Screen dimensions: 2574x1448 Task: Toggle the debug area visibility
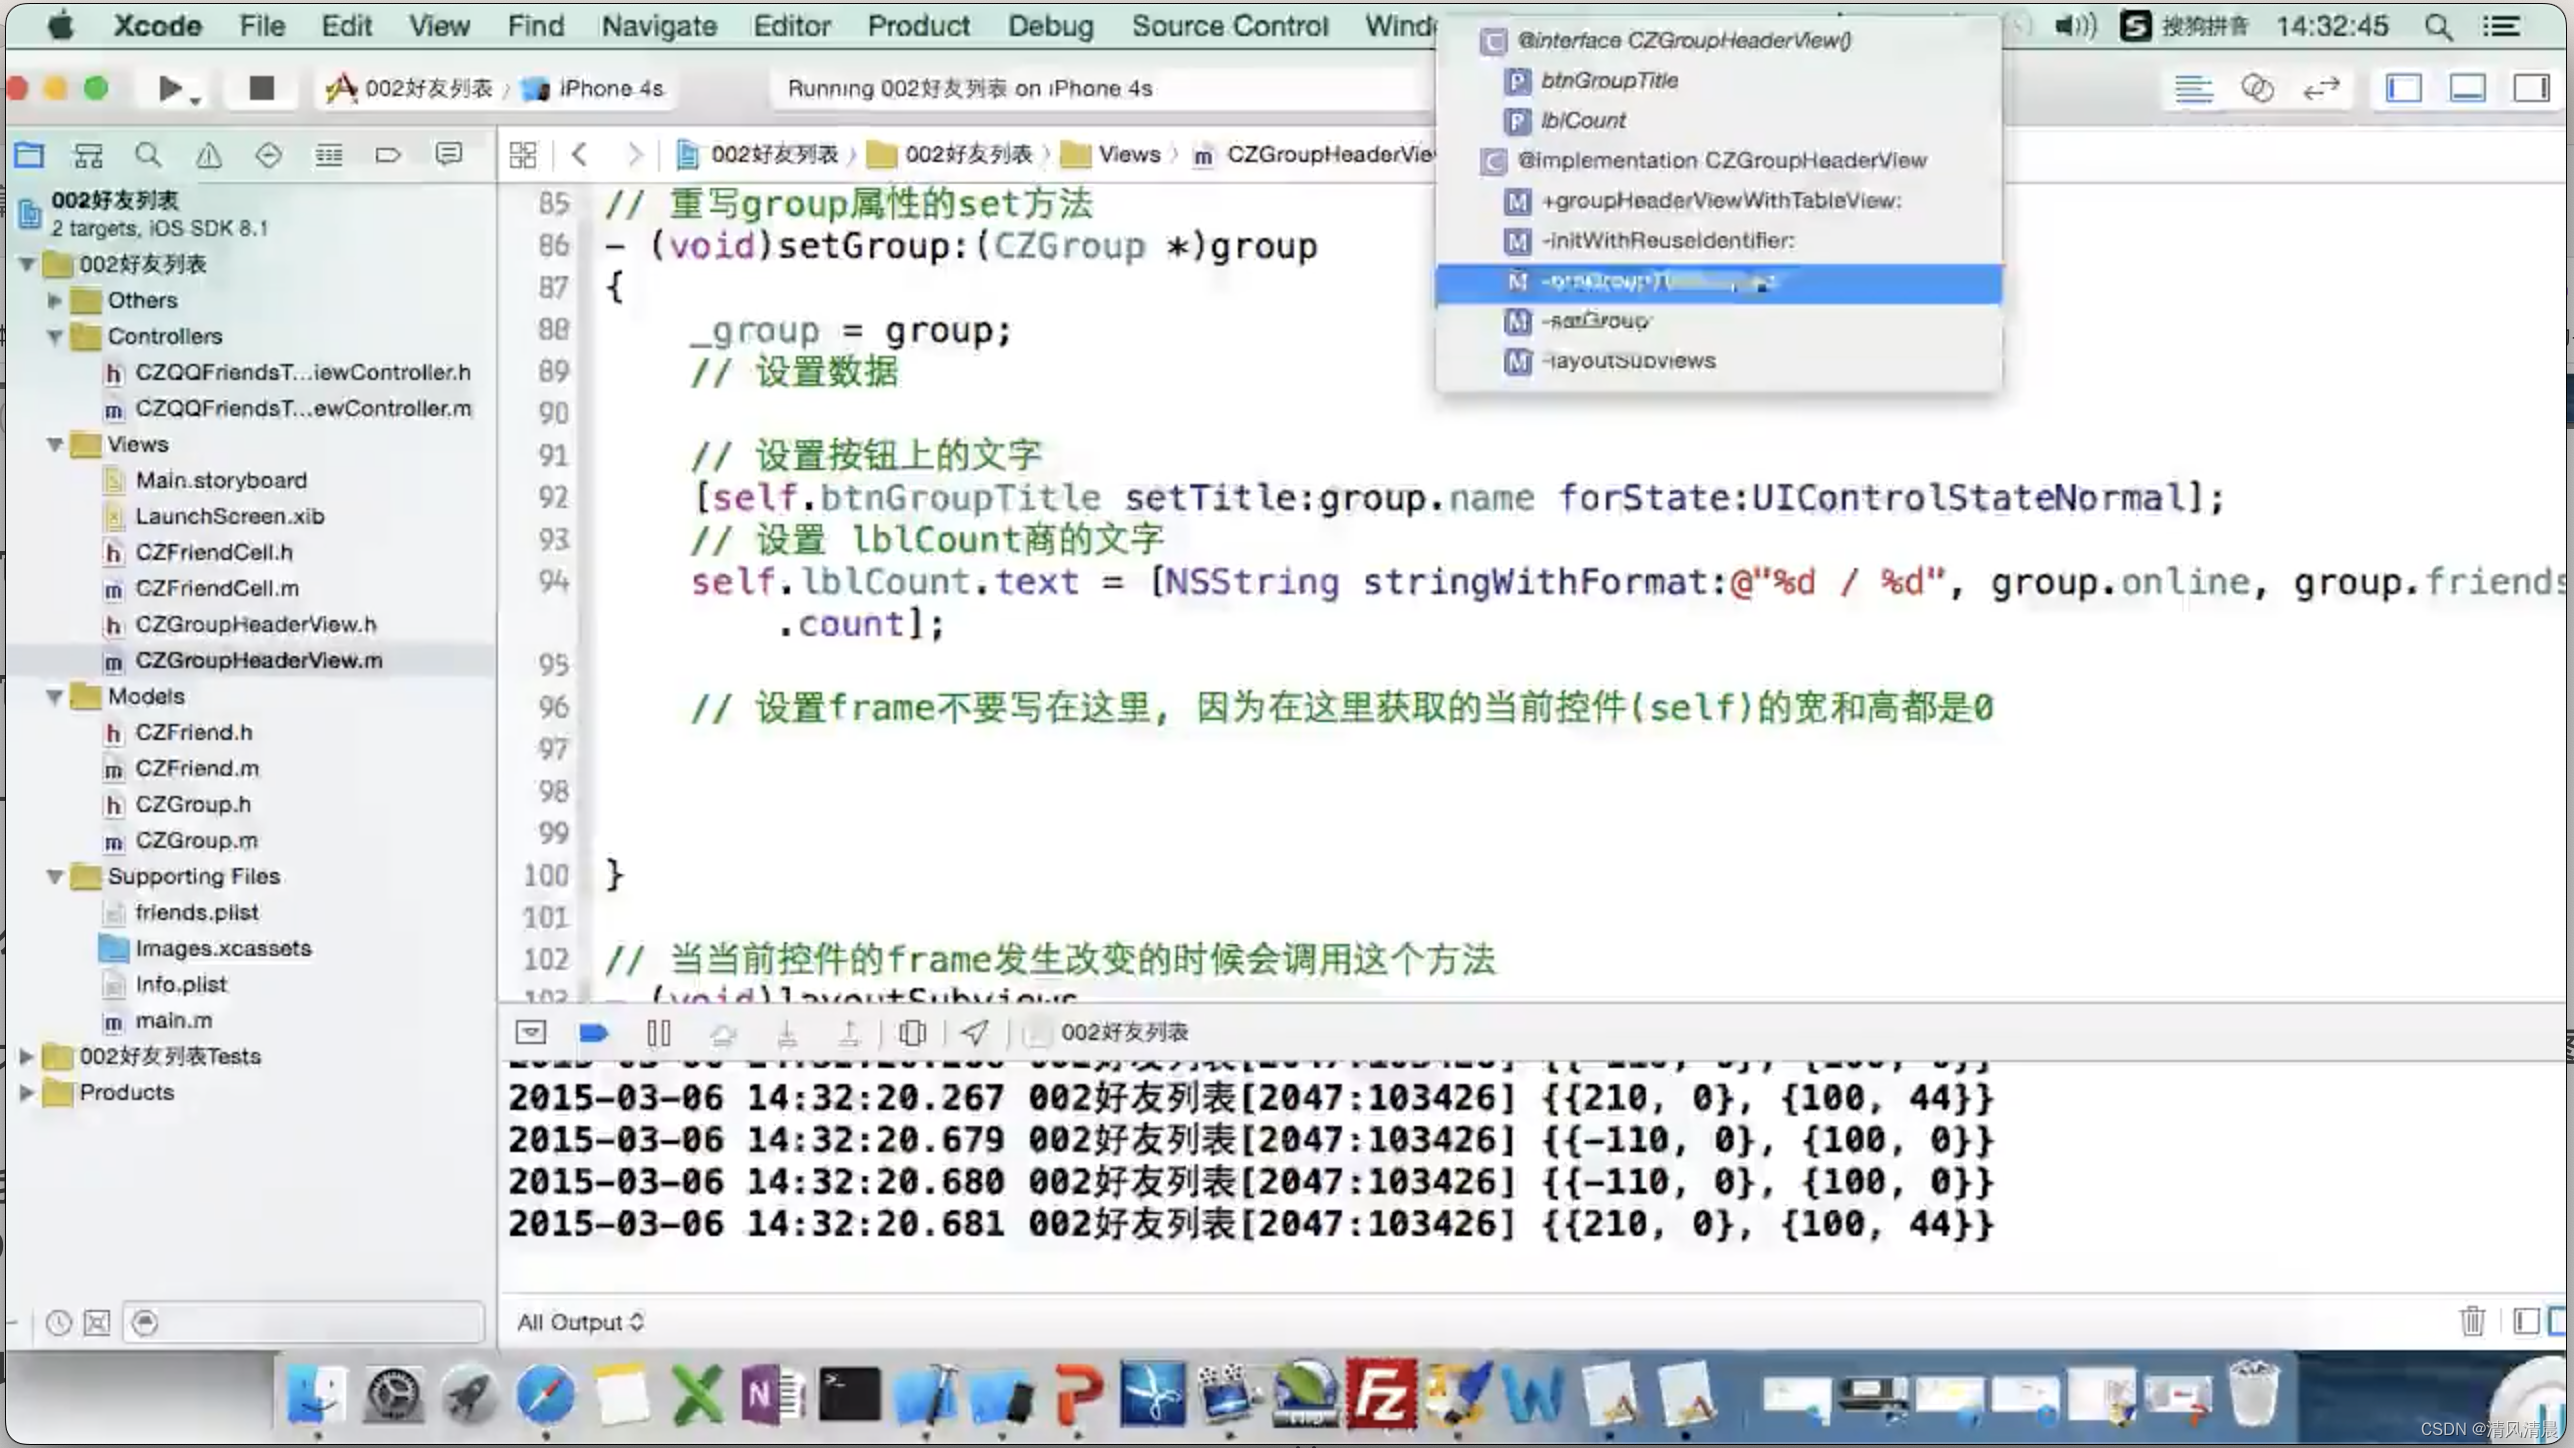[x=2468, y=89]
